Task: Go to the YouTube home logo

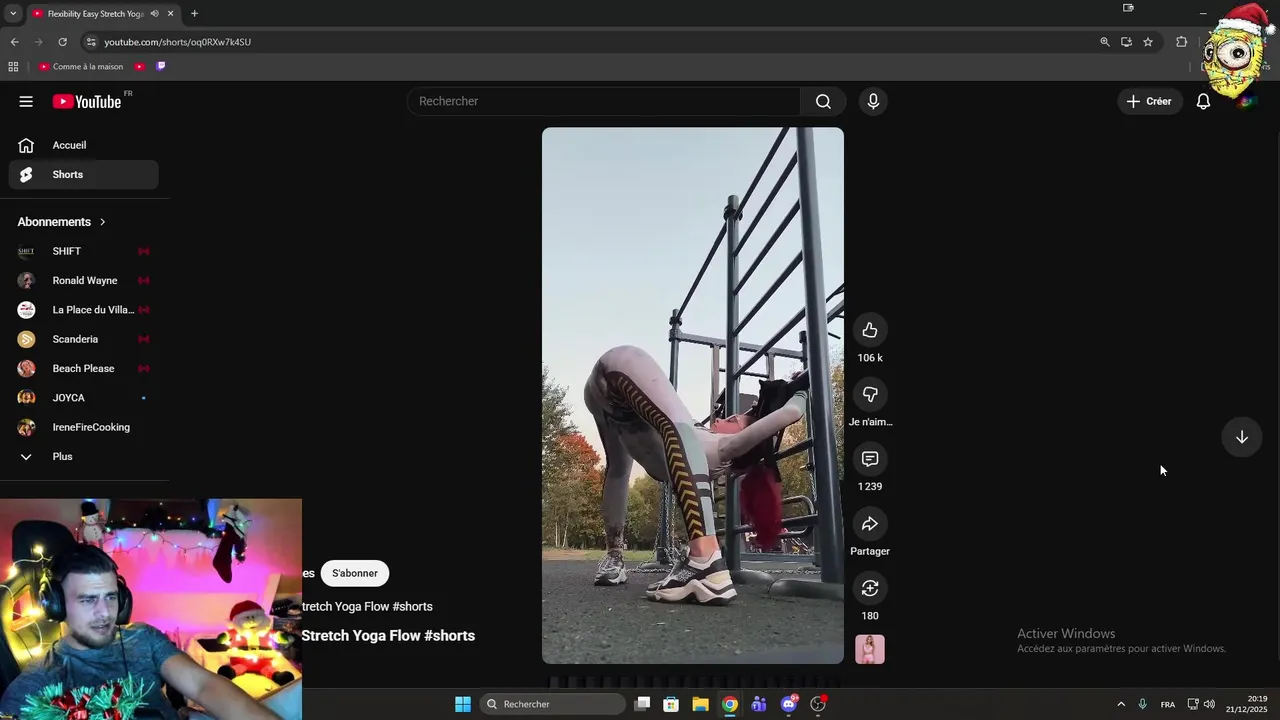Action: tap(87, 101)
